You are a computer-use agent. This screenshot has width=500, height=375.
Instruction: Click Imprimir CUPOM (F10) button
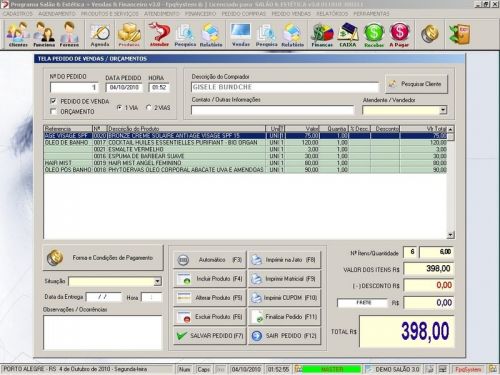[284, 298]
